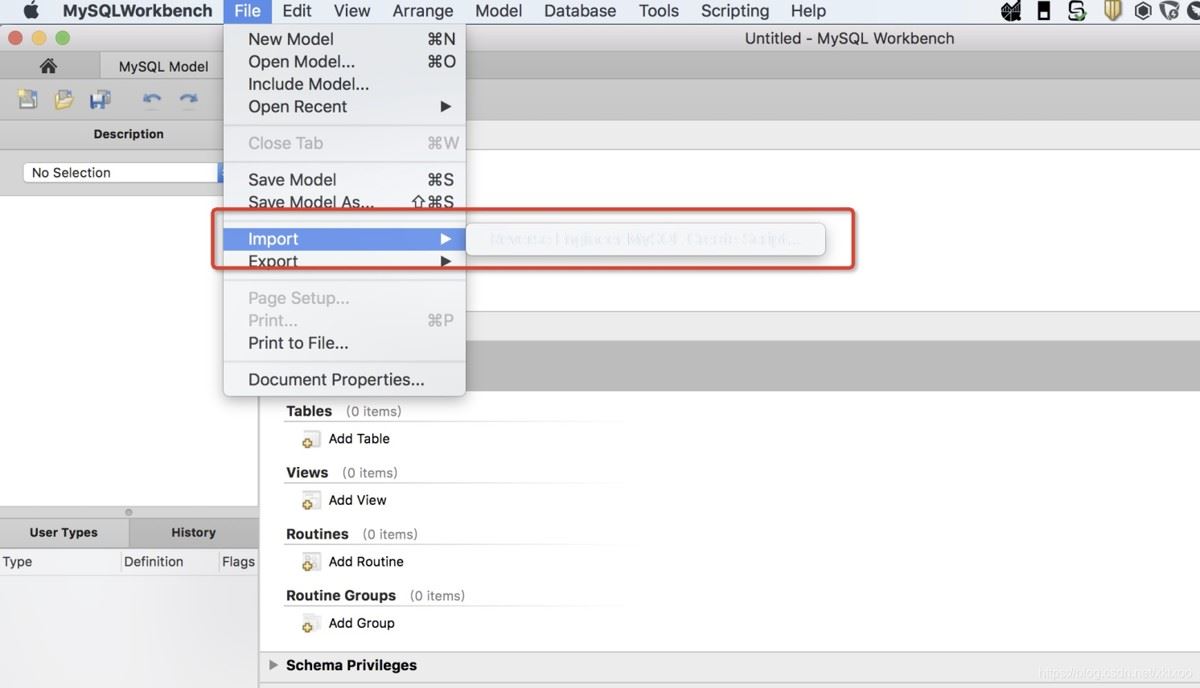
Task: Click the S with green check status icon
Action: click(x=1077, y=11)
